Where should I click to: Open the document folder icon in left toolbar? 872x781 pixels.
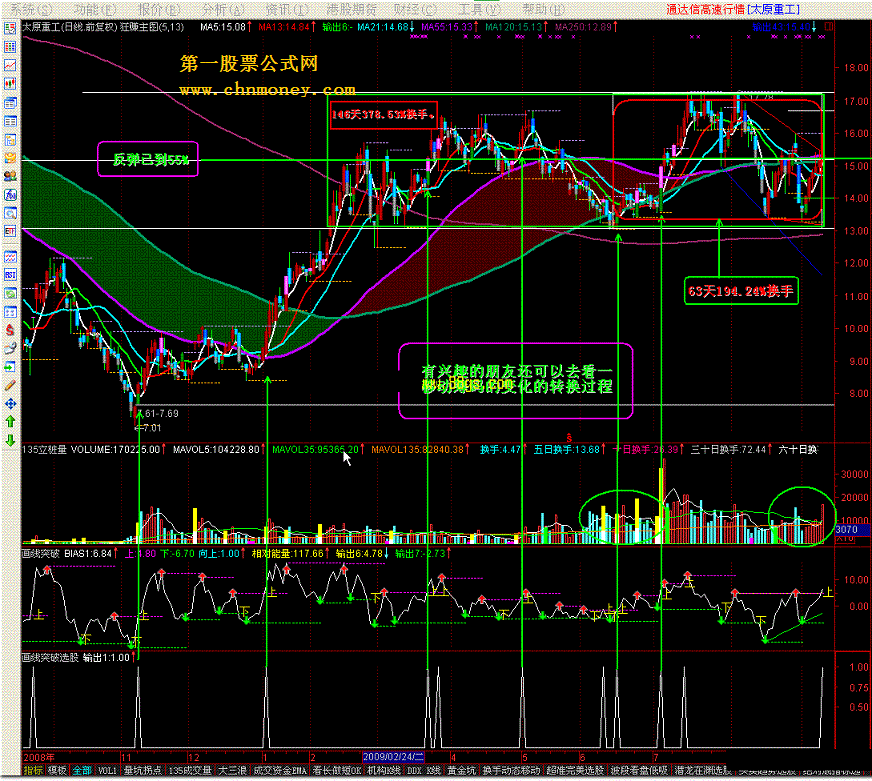[x=10, y=140]
